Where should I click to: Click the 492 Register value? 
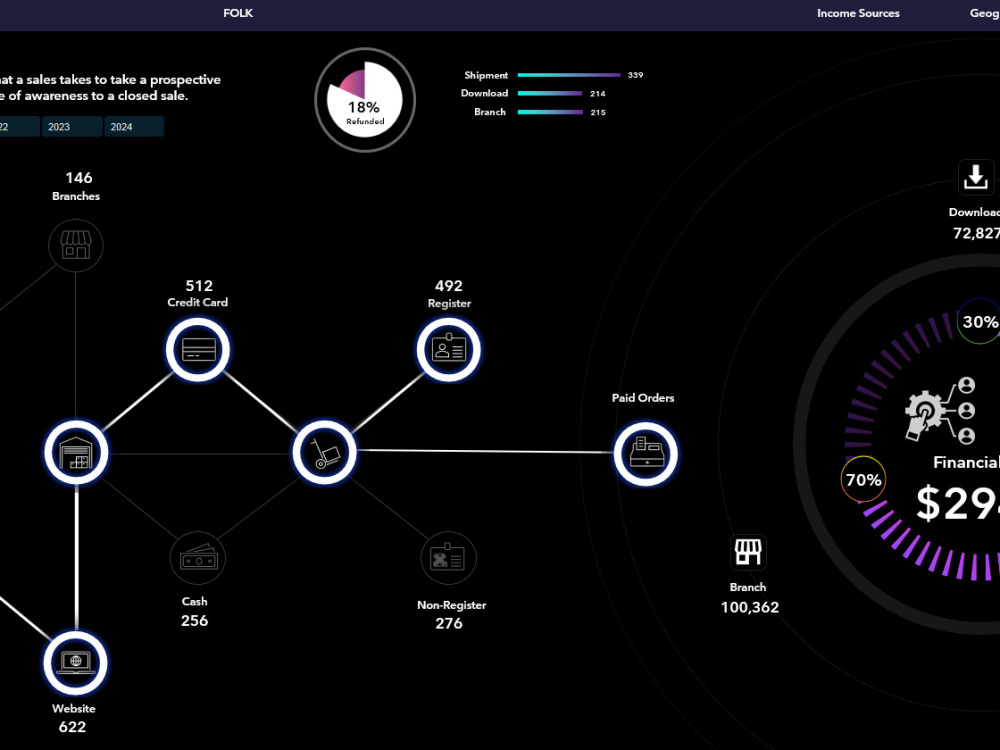pyautogui.click(x=449, y=286)
